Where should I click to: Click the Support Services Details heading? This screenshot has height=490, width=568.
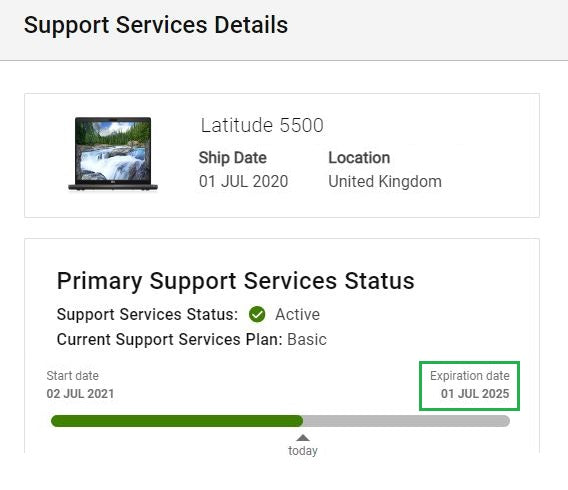[156, 25]
